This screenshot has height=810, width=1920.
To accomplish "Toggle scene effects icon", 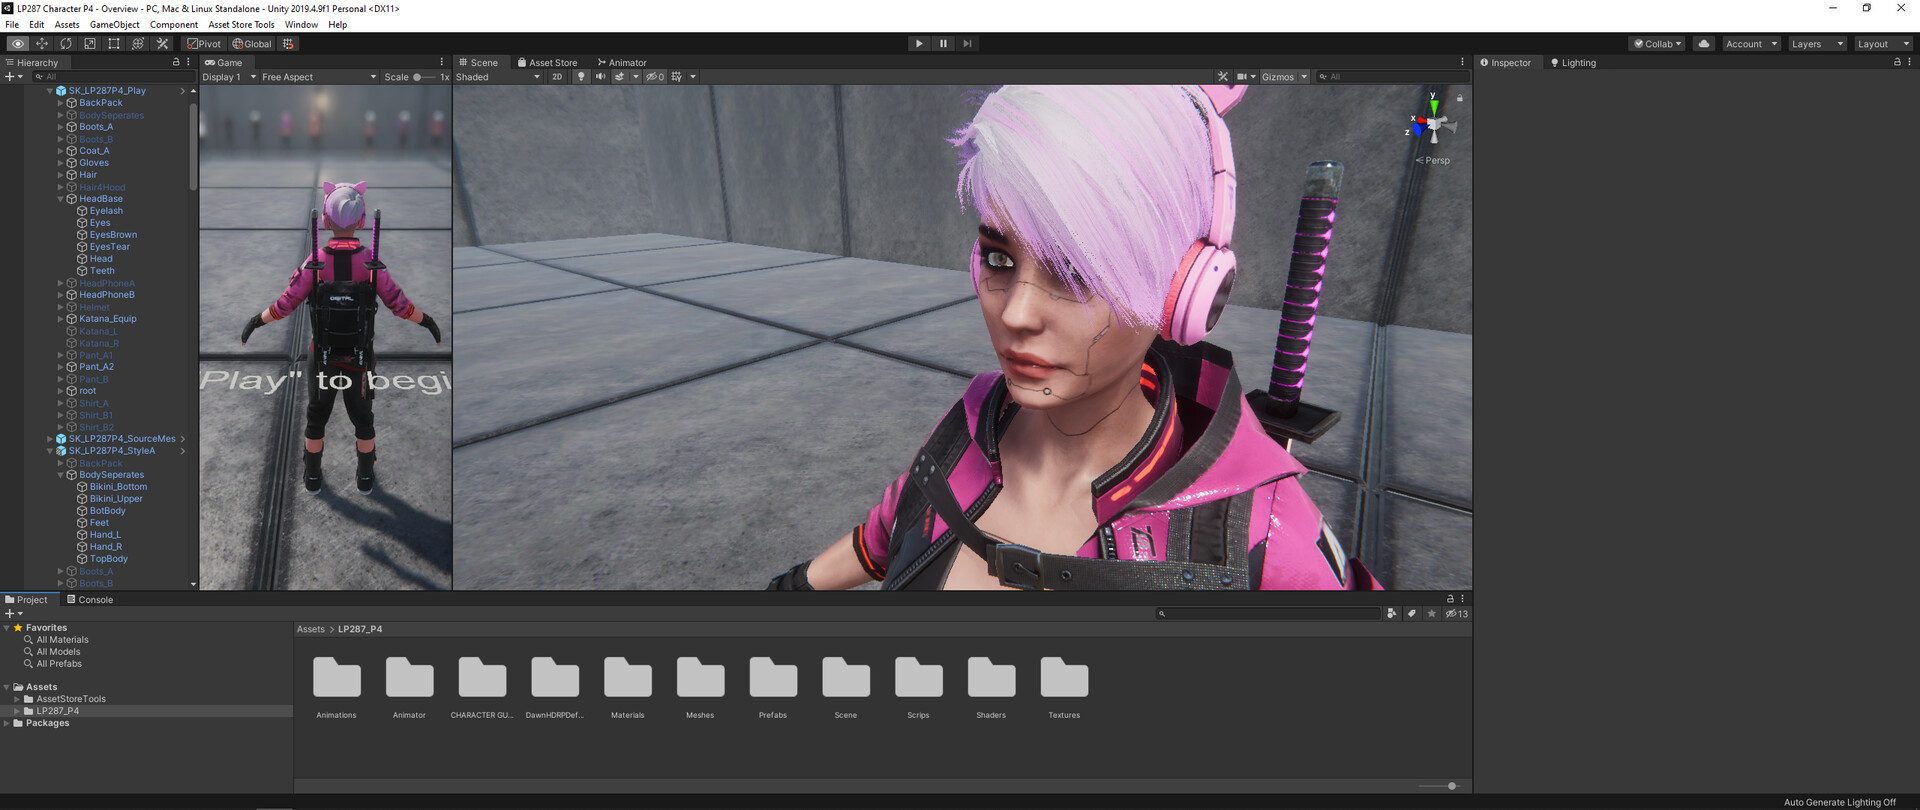I will [619, 77].
